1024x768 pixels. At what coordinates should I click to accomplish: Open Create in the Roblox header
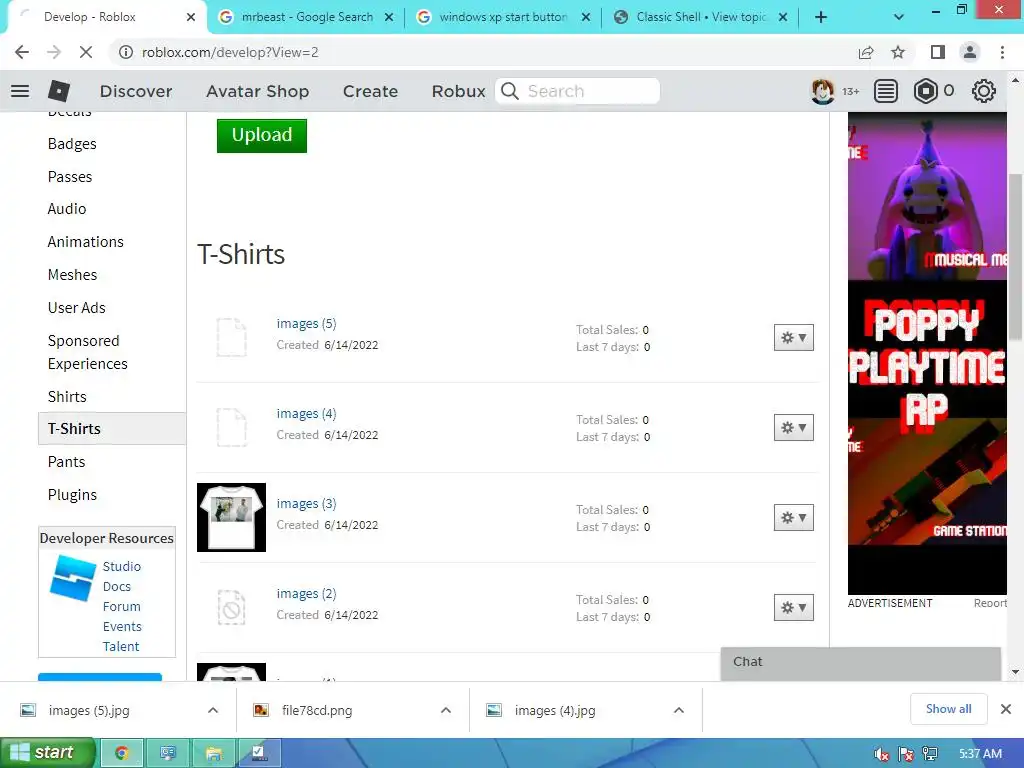370,91
